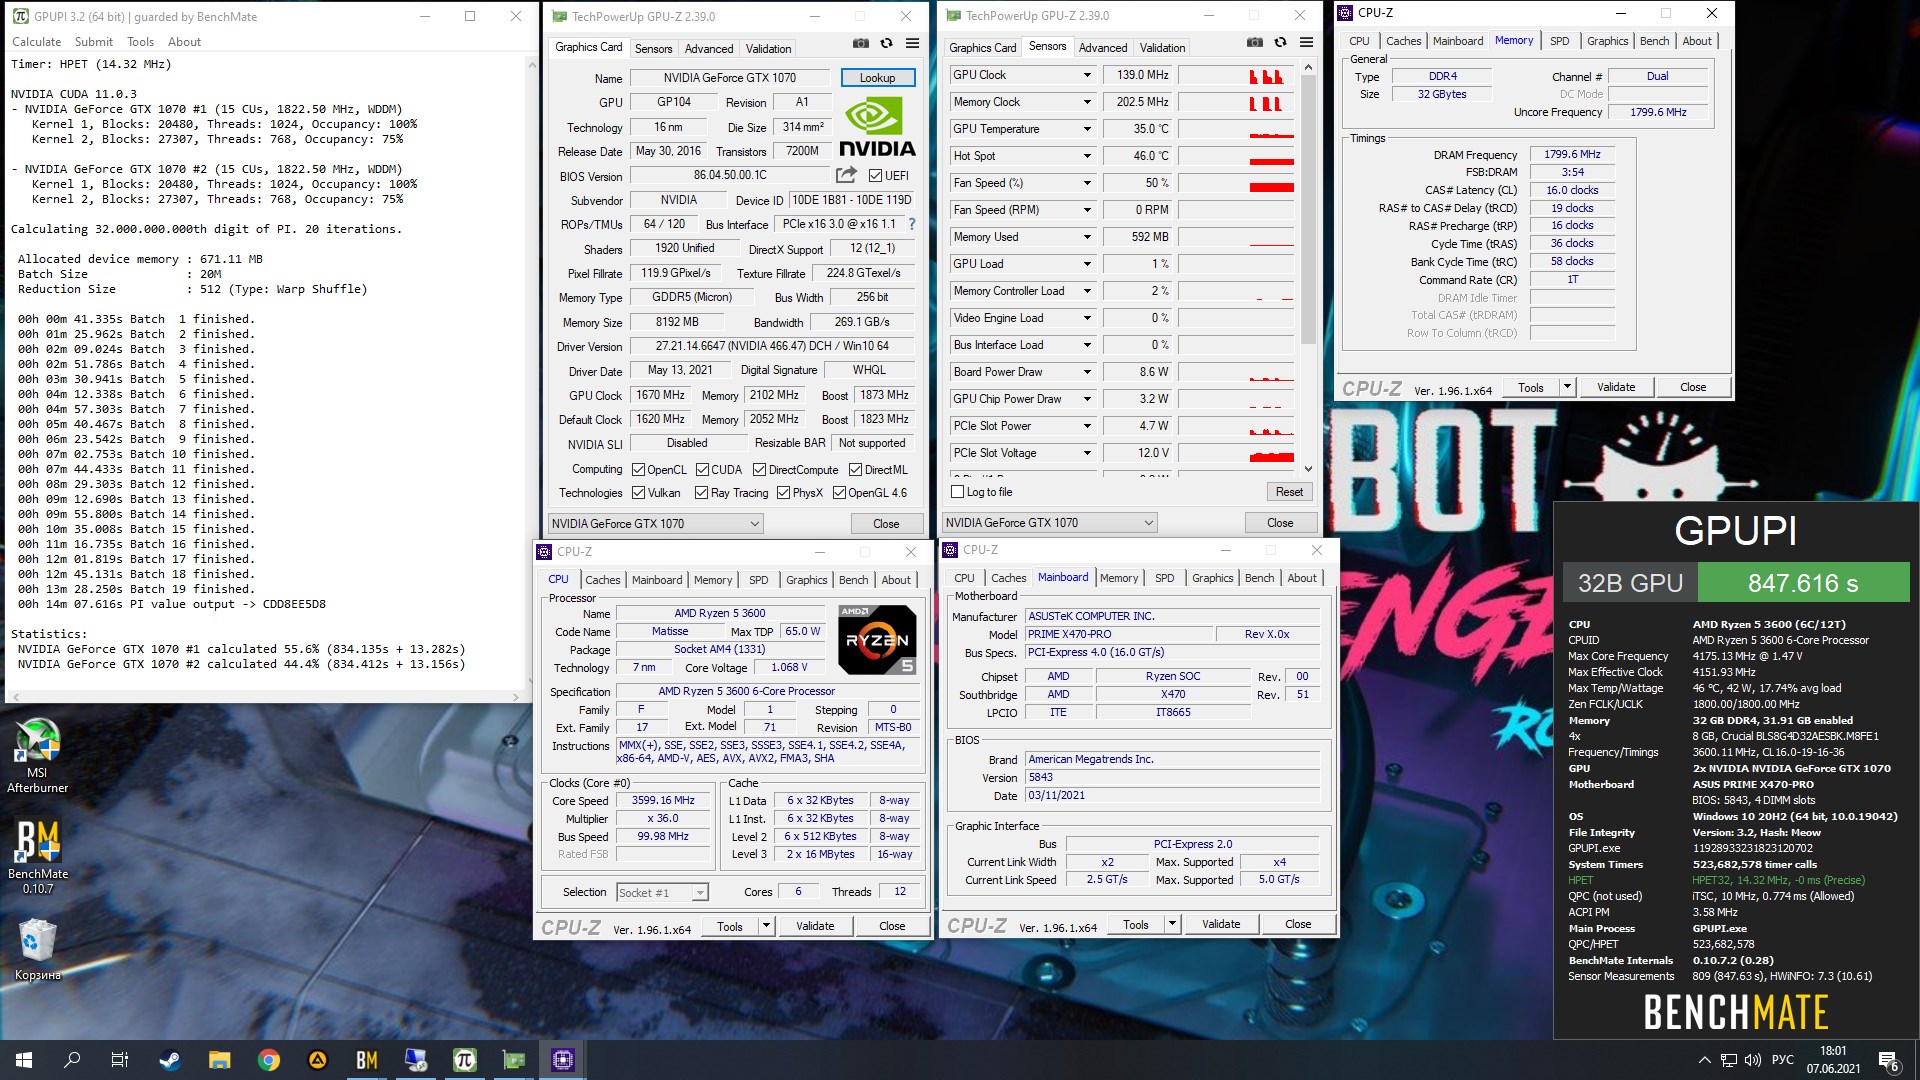The image size is (1920, 1080).
Task: Open the Submit menu in GPUPI
Action: pyautogui.click(x=94, y=42)
